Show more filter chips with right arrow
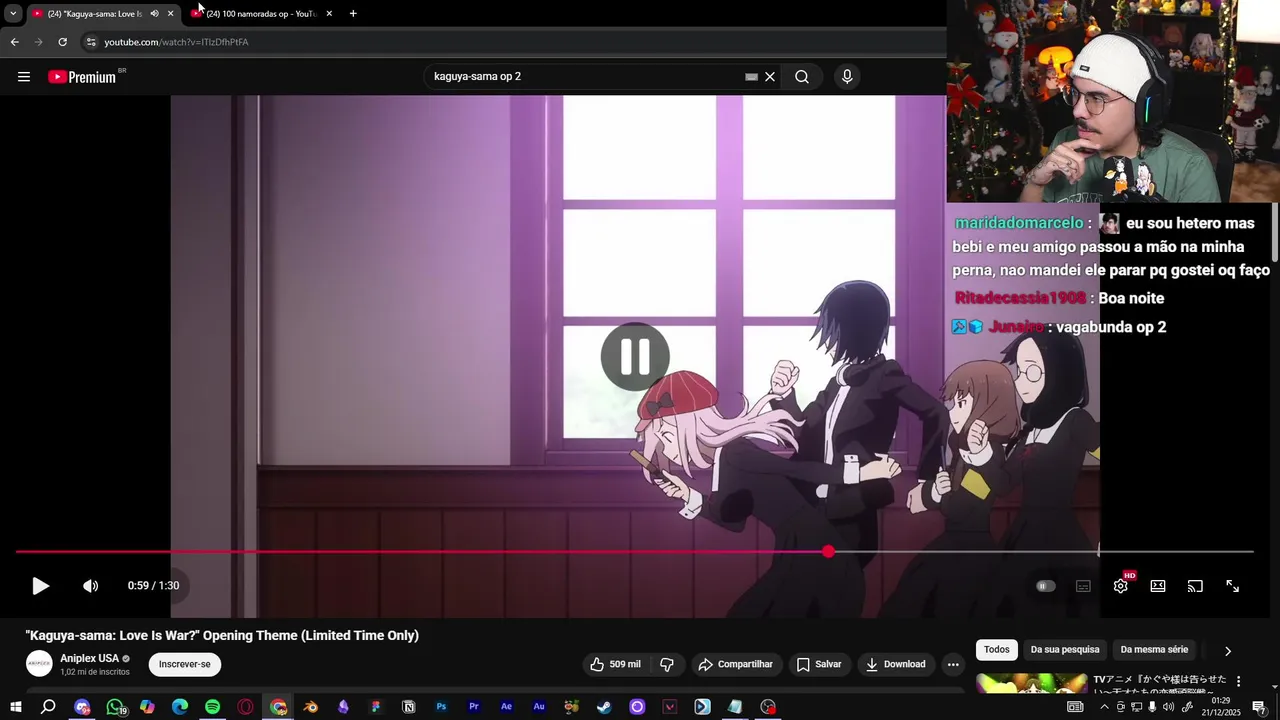1280x720 pixels. coord(1228,651)
